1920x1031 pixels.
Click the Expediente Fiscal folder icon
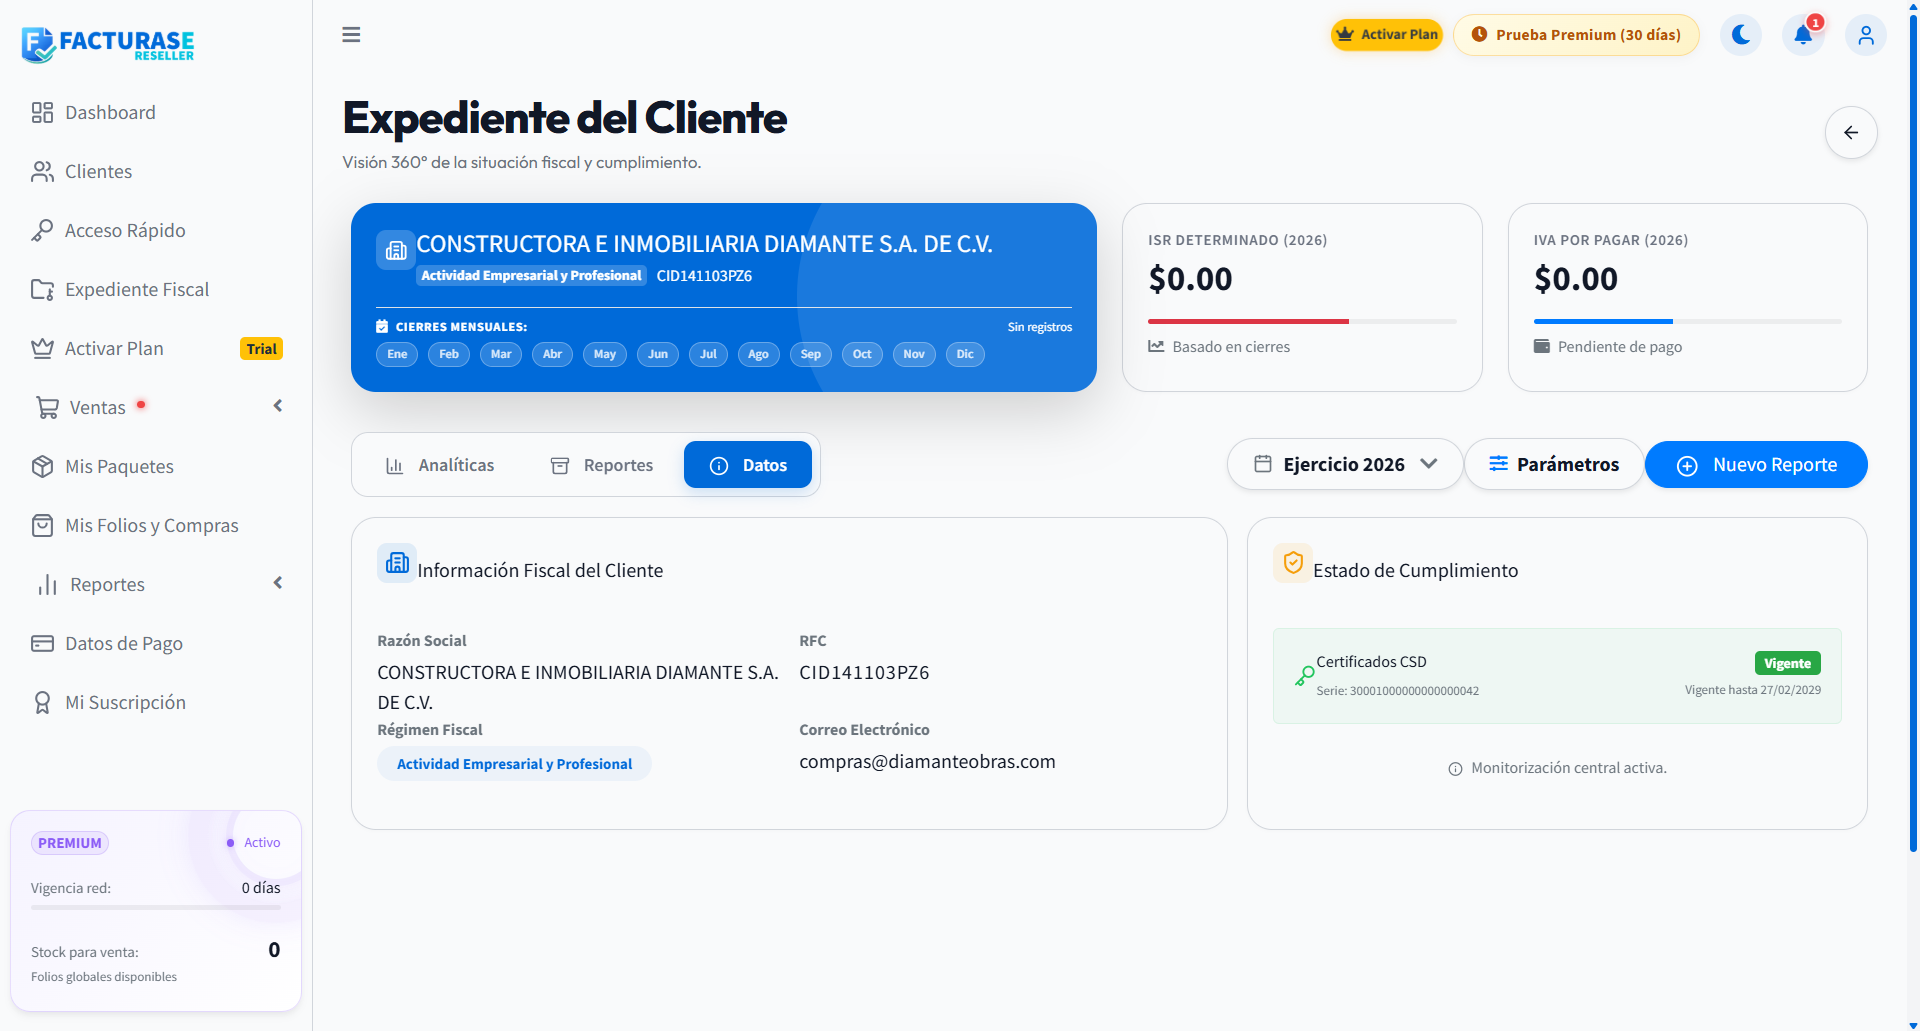42,290
